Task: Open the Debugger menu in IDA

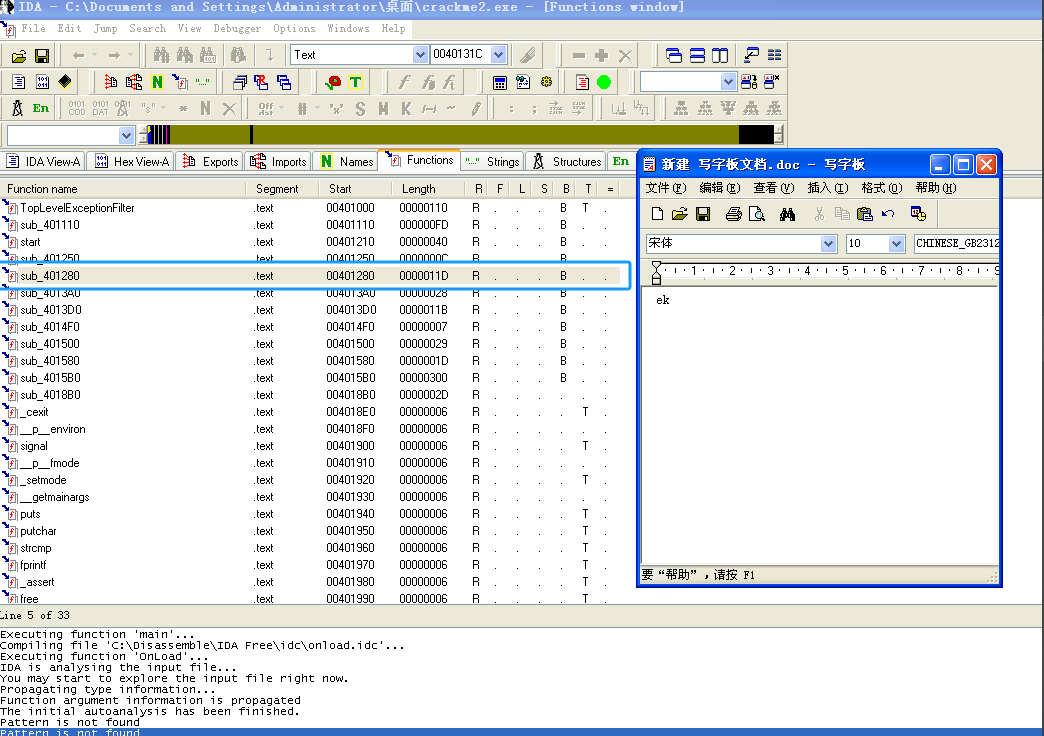Action: tap(237, 29)
